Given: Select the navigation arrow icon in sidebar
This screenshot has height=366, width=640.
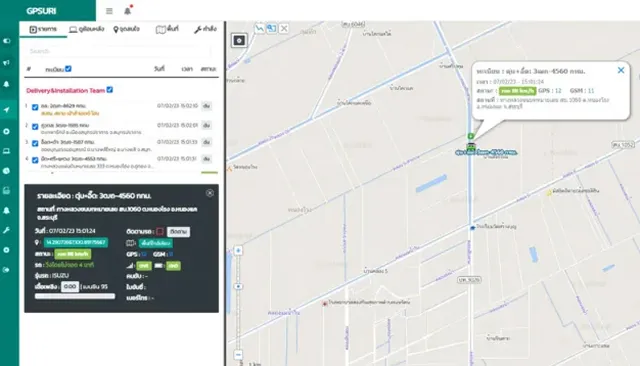Looking at the screenshot, I should click(7, 110).
